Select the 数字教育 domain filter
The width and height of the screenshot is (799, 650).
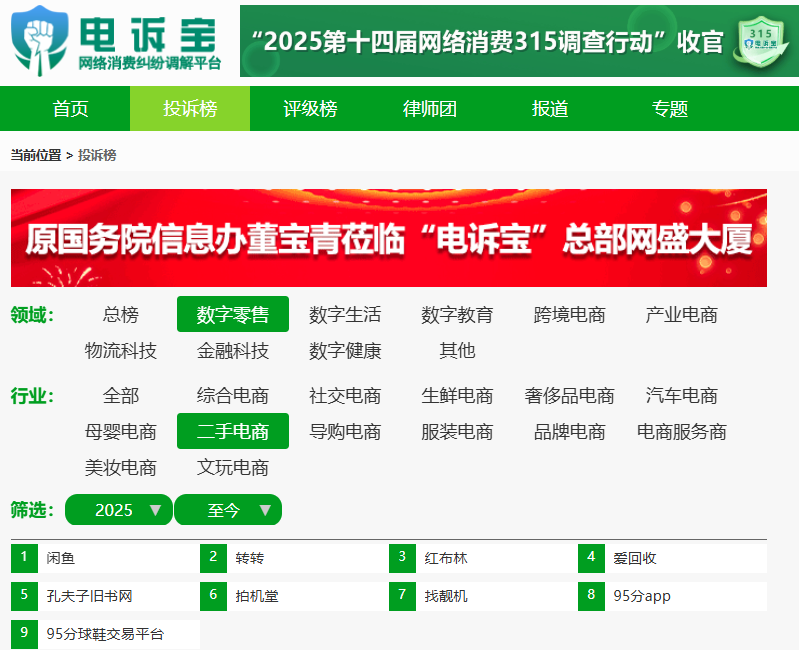click(x=457, y=314)
